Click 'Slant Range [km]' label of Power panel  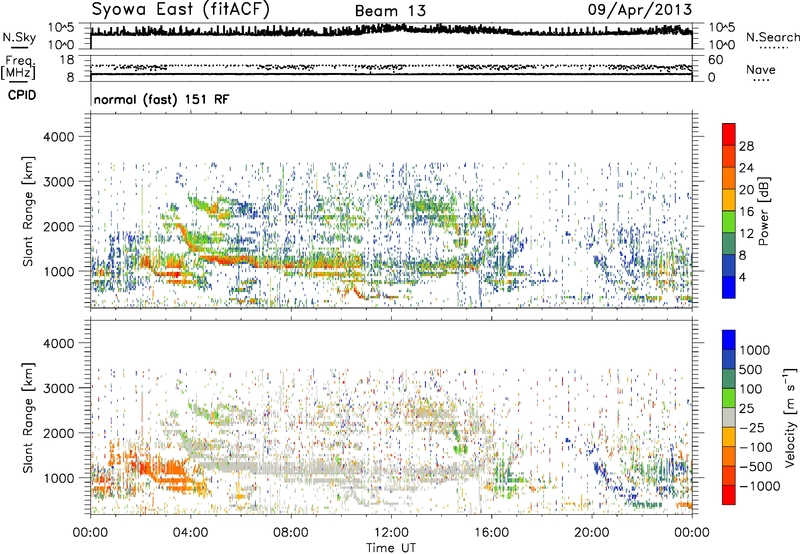(x=28, y=211)
